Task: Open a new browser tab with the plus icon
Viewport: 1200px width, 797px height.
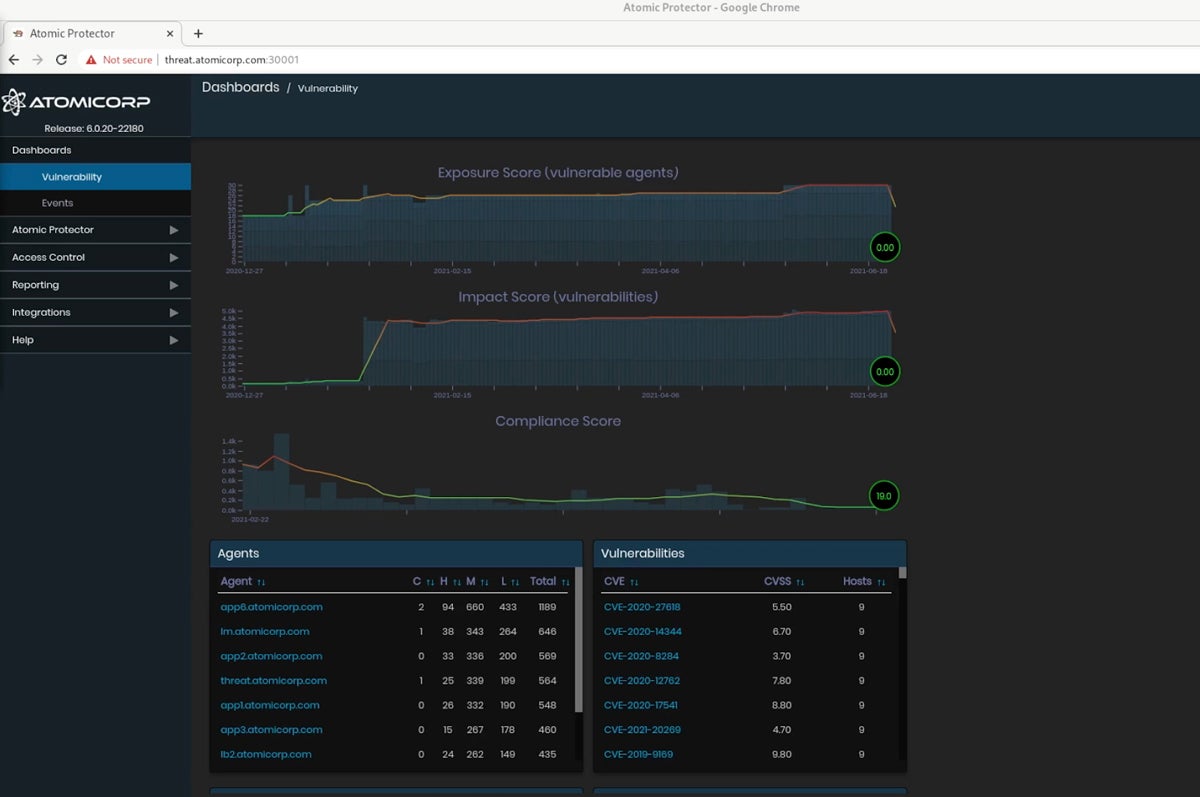Action: click(x=198, y=33)
